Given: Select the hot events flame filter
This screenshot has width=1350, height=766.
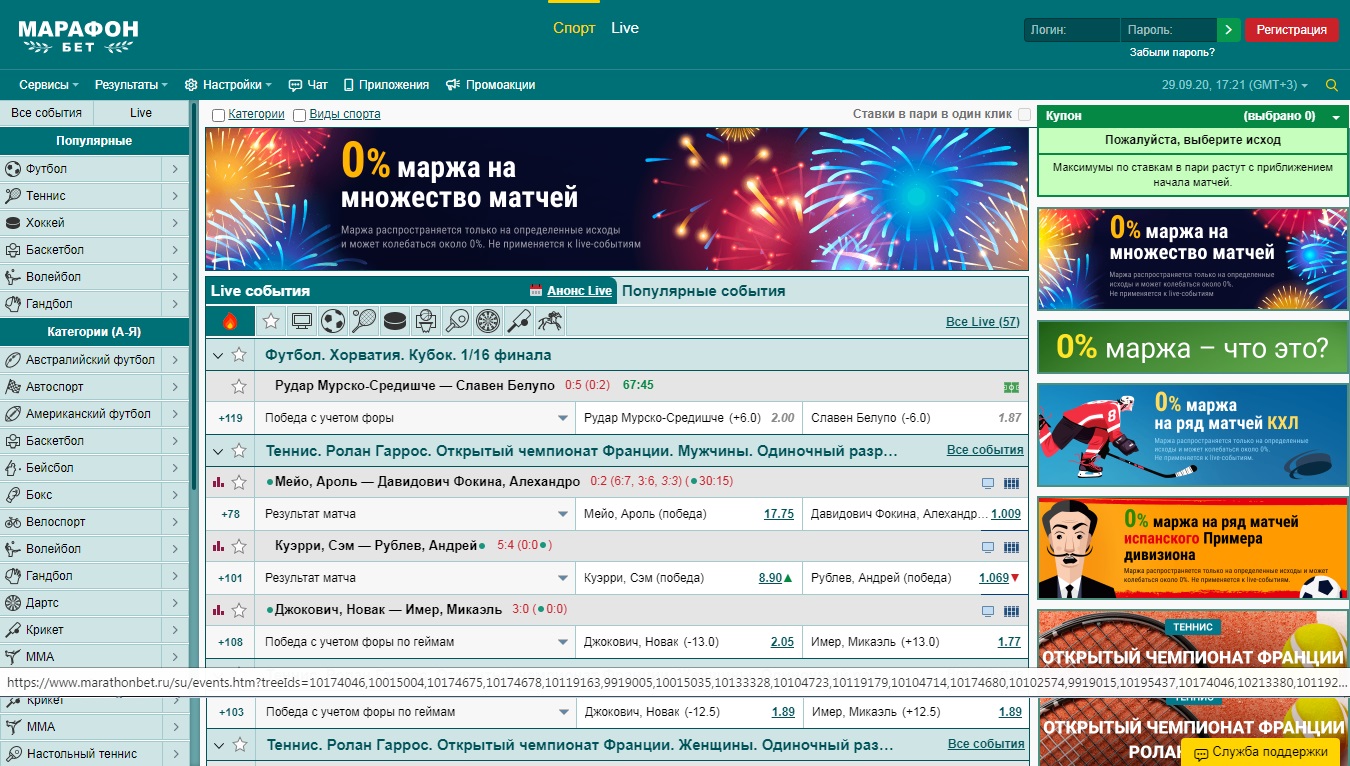Looking at the screenshot, I should point(230,321).
